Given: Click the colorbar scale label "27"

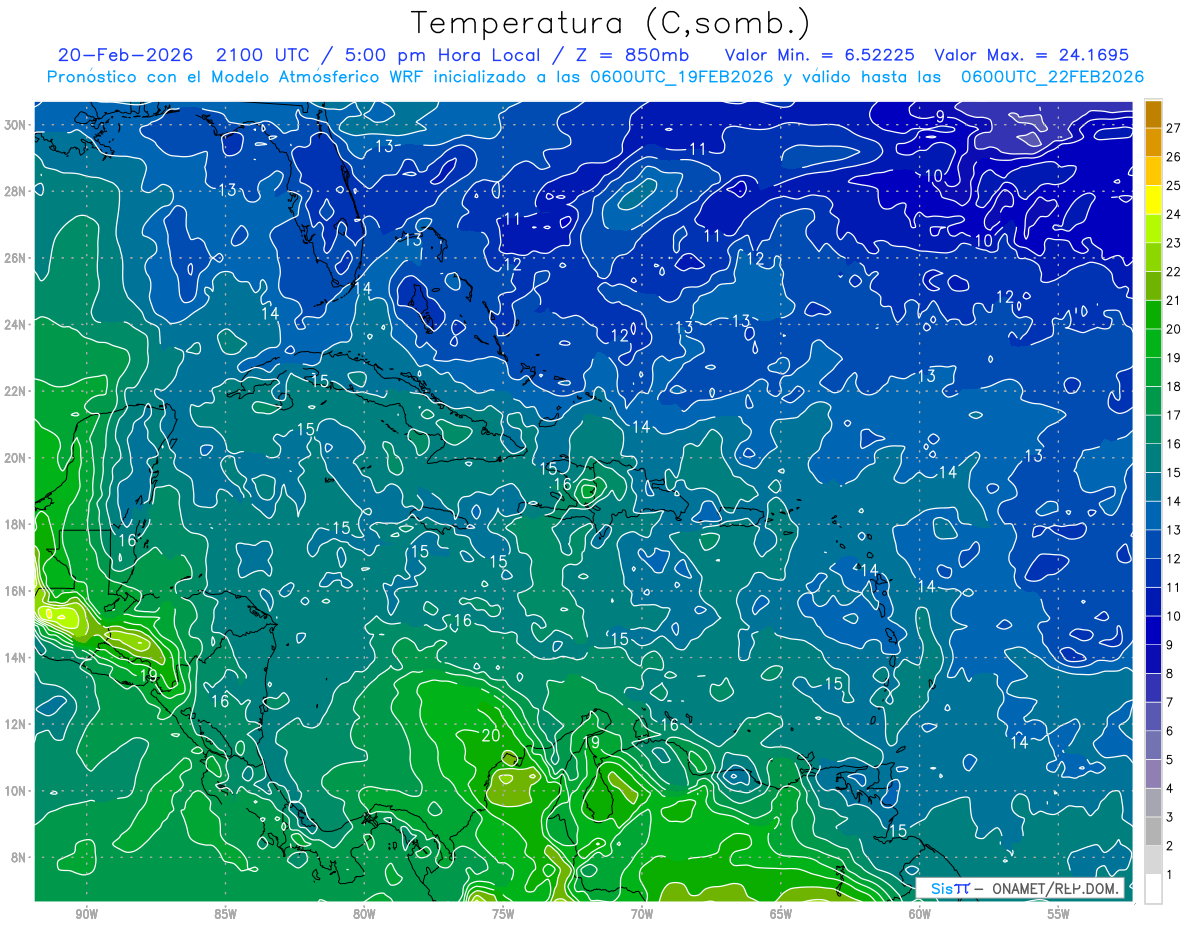Looking at the screenshot, I should [x=1174, y=128].
